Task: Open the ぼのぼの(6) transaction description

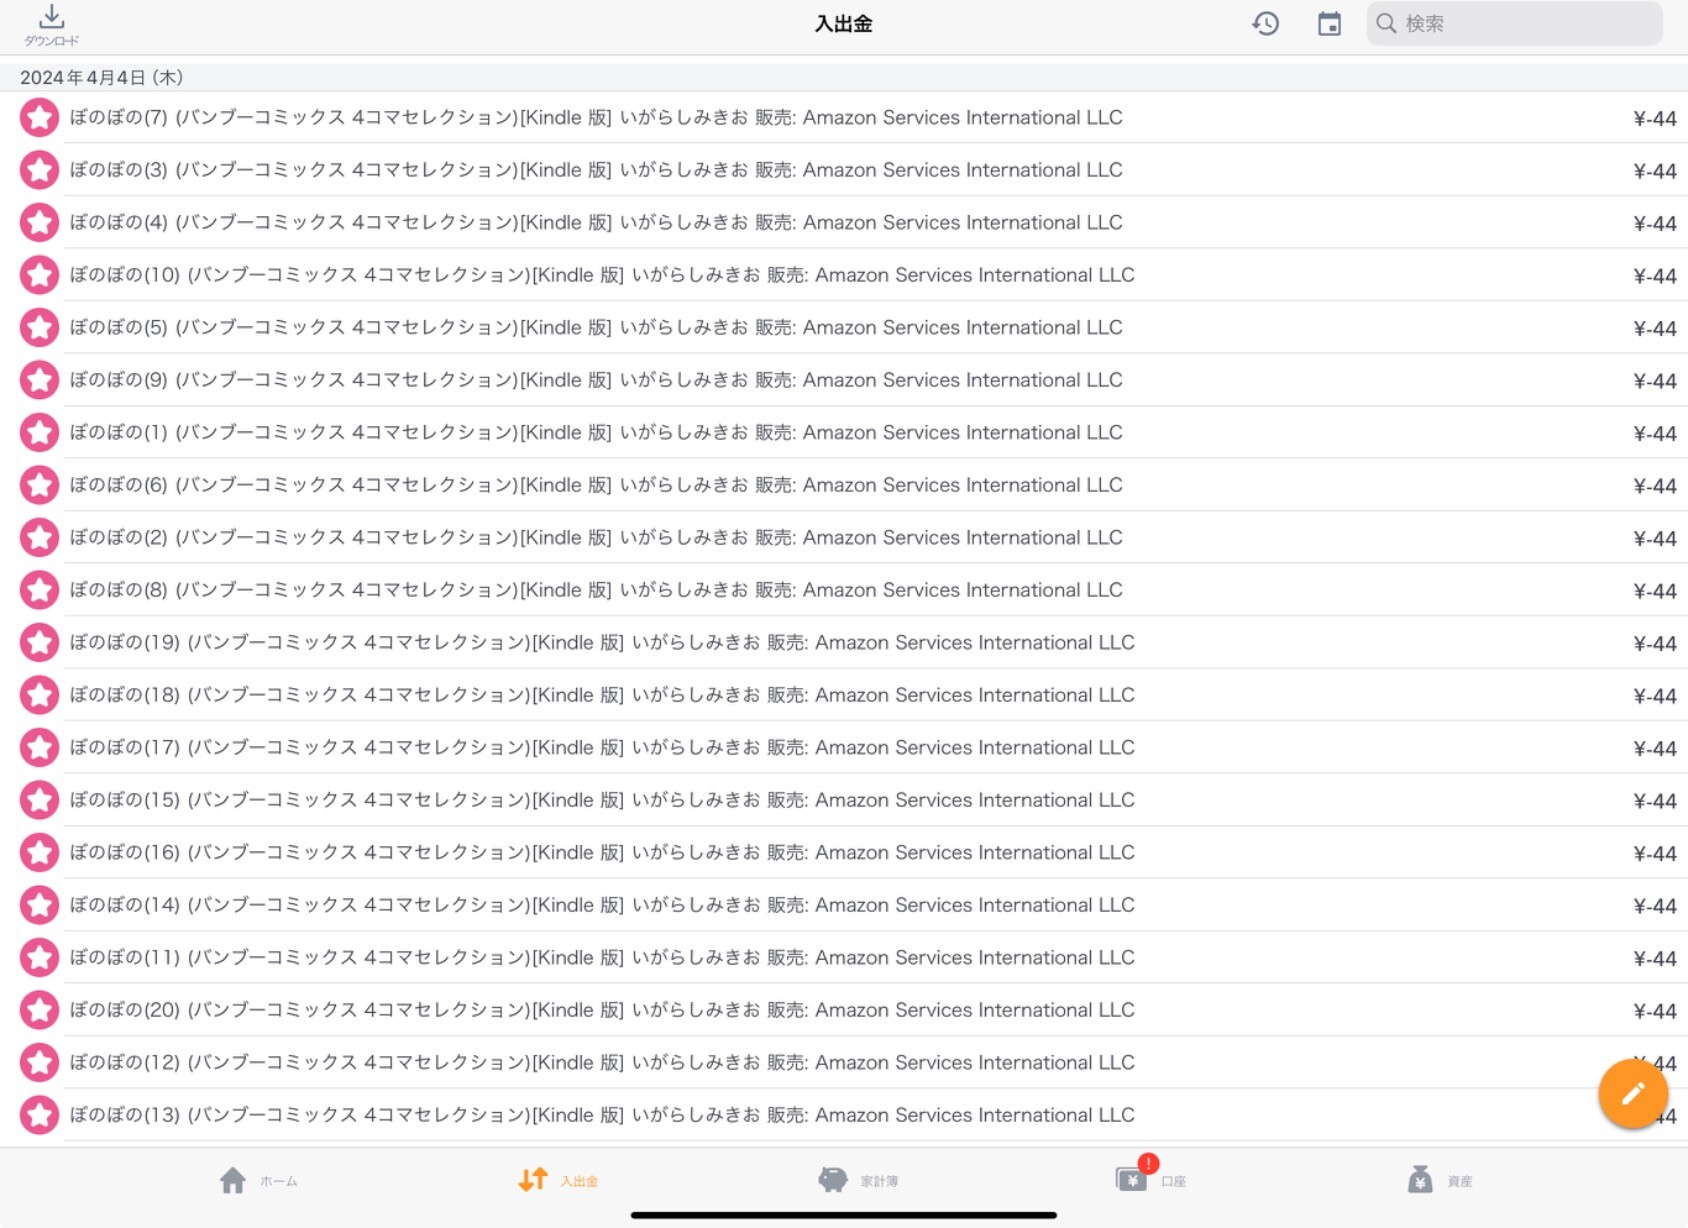Action: click(x=596, y=485)
